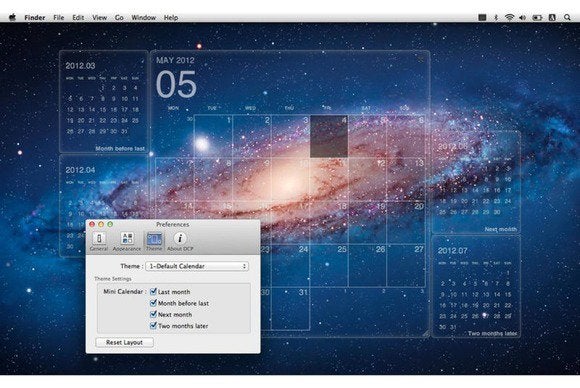Open the Window menu
This screenshot has height=388, width=580.
pos(144,17)
